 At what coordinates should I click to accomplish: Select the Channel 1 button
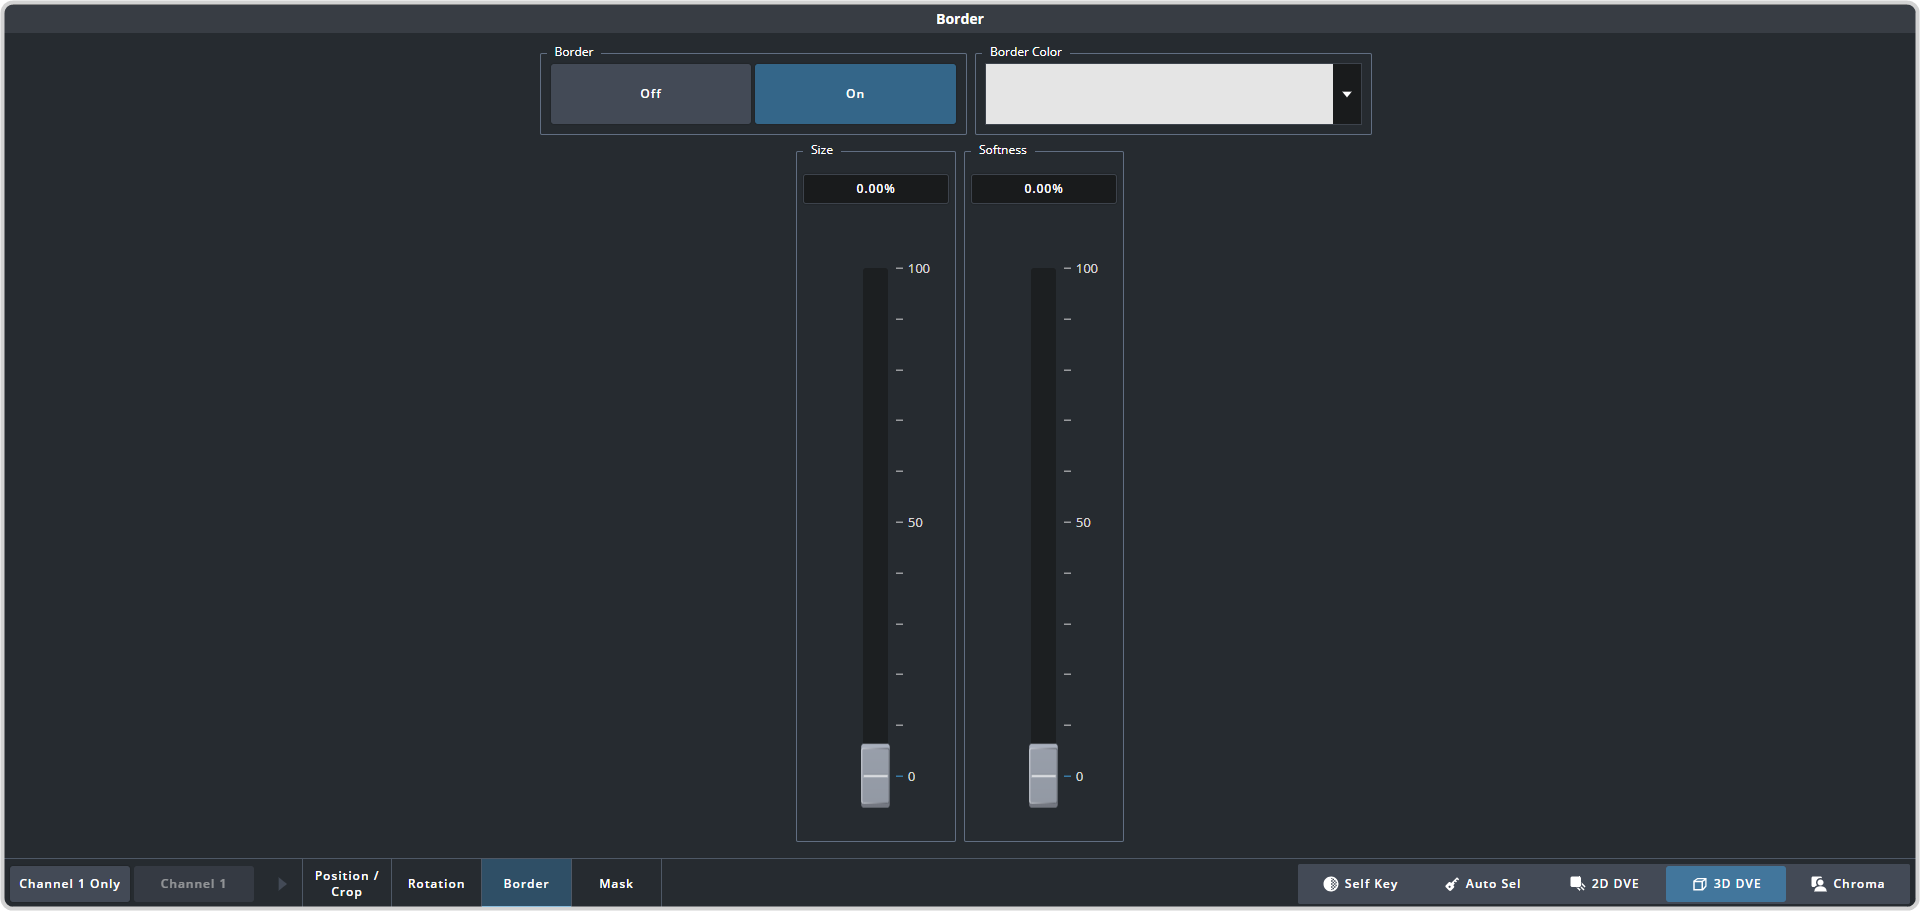(194, 884)
